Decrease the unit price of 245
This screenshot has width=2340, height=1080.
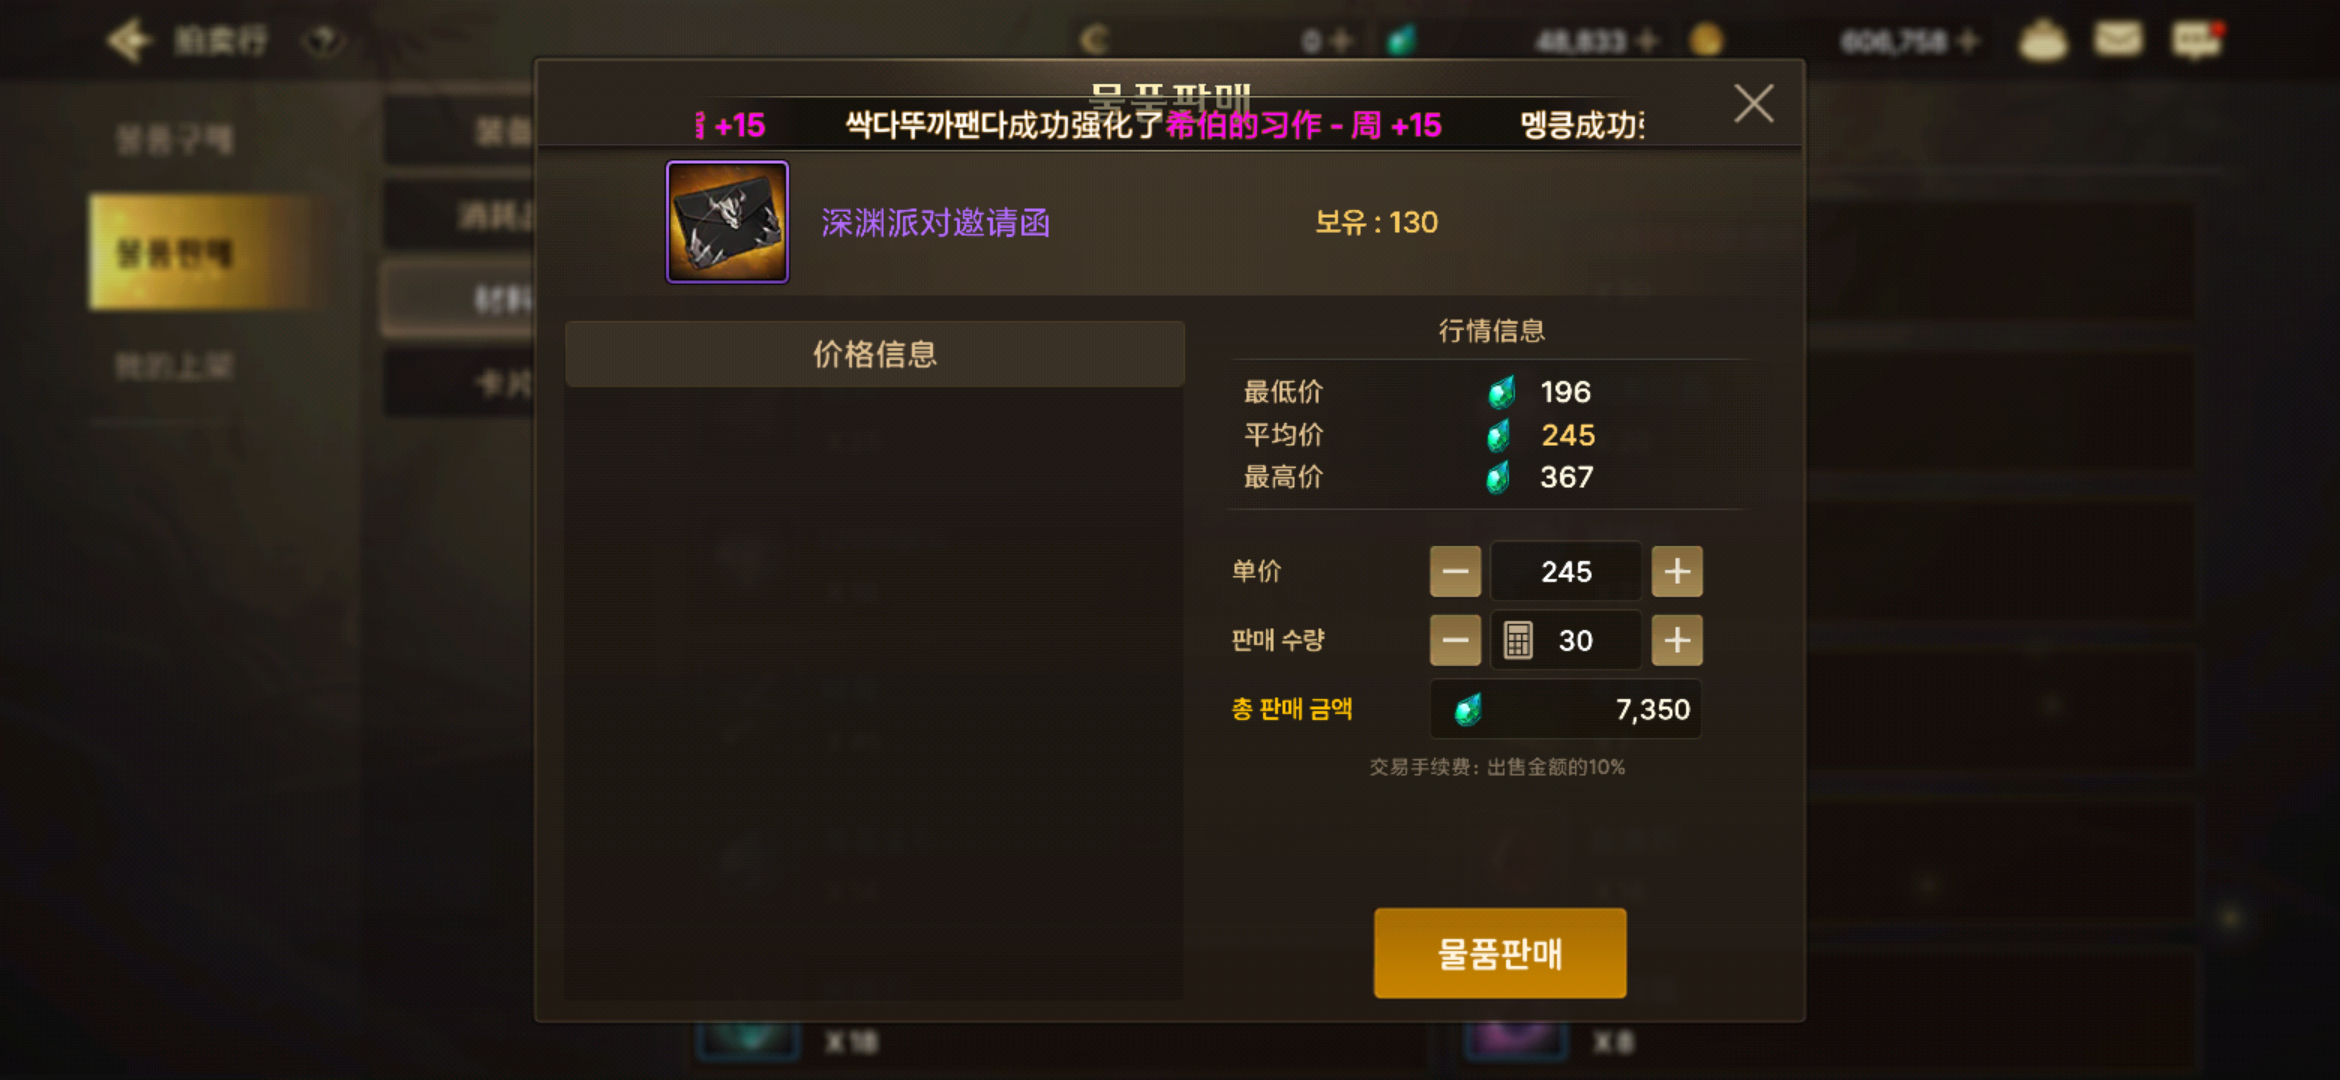pyautogui.click(x=1455, y=571)
